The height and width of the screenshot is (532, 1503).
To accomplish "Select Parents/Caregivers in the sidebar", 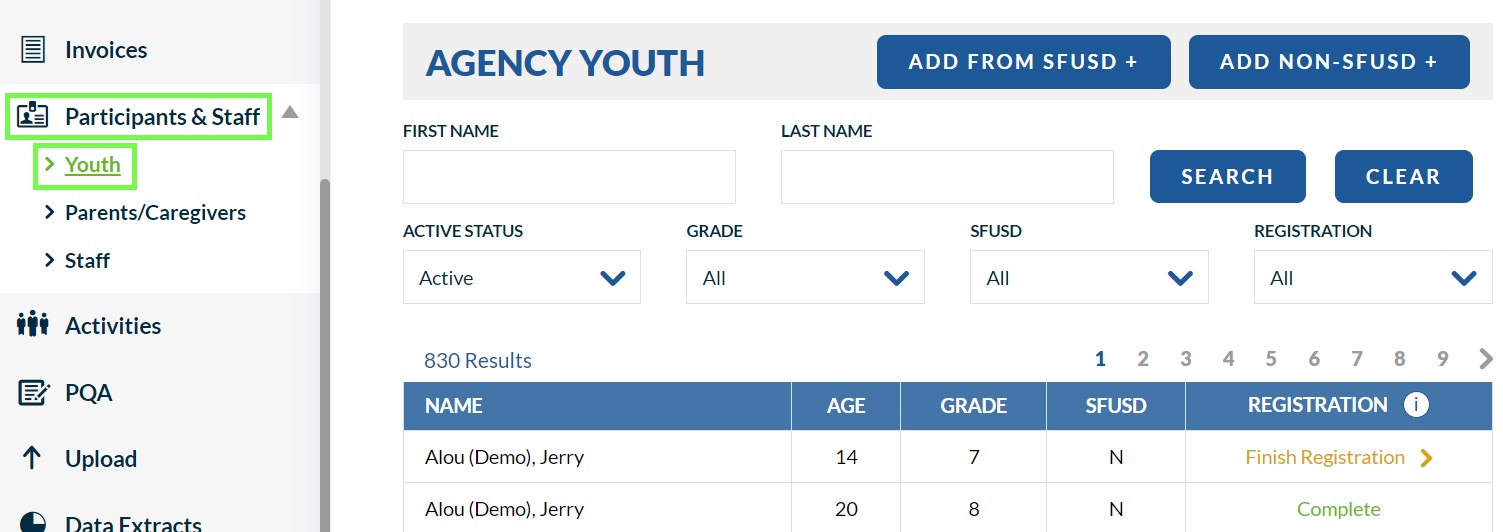I will click(x=155, y=212).
